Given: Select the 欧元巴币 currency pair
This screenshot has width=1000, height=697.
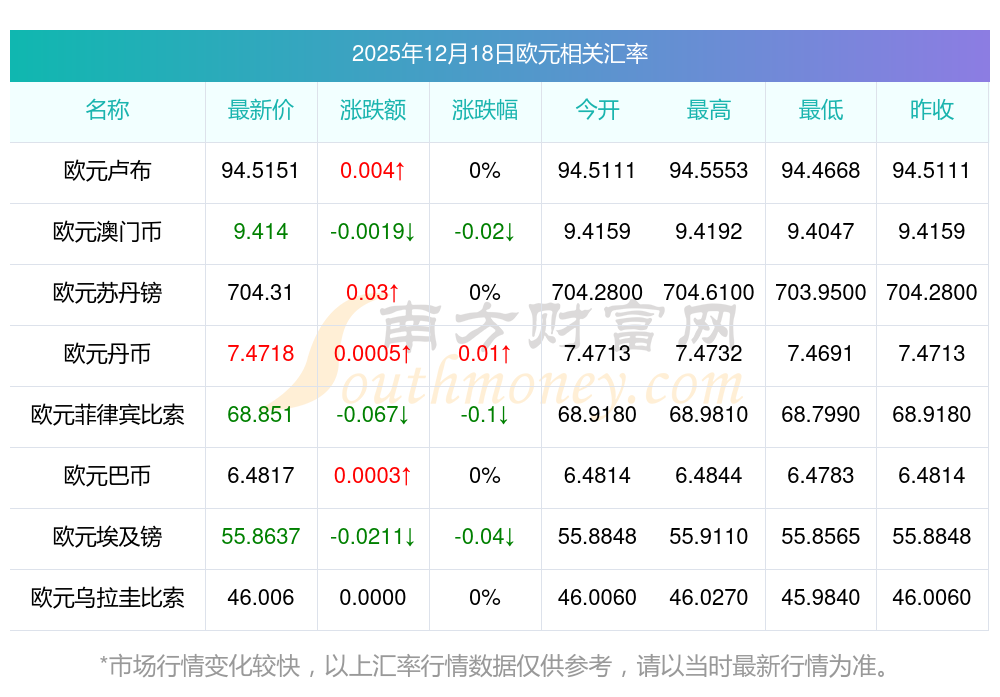Looking at the screenshot, I should tap(107, 476).
